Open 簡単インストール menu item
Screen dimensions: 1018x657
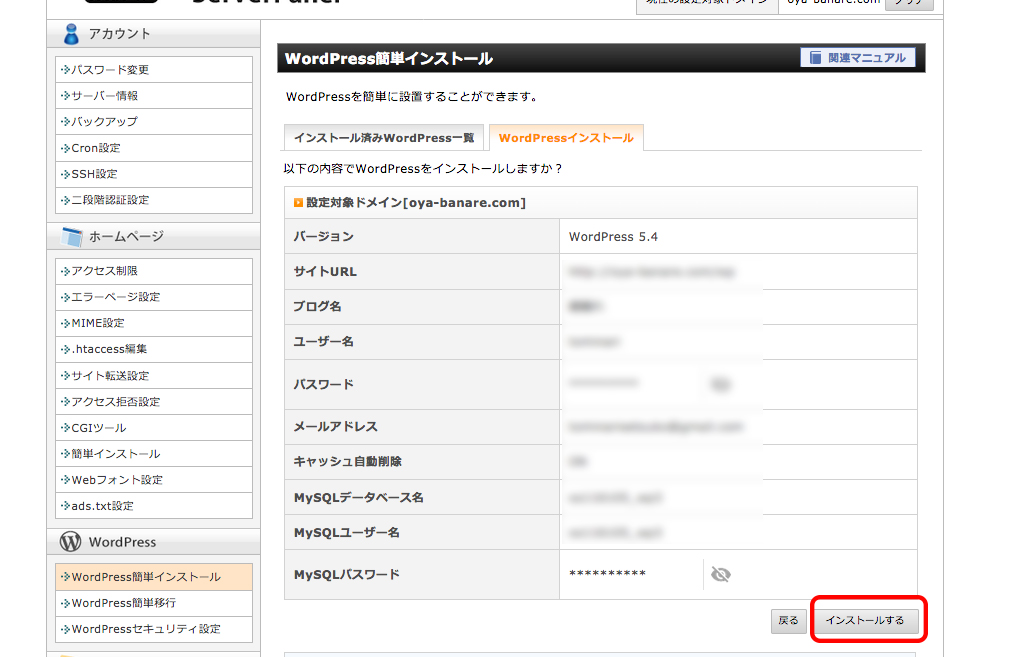pyautogui.click(x=154, y=454)
